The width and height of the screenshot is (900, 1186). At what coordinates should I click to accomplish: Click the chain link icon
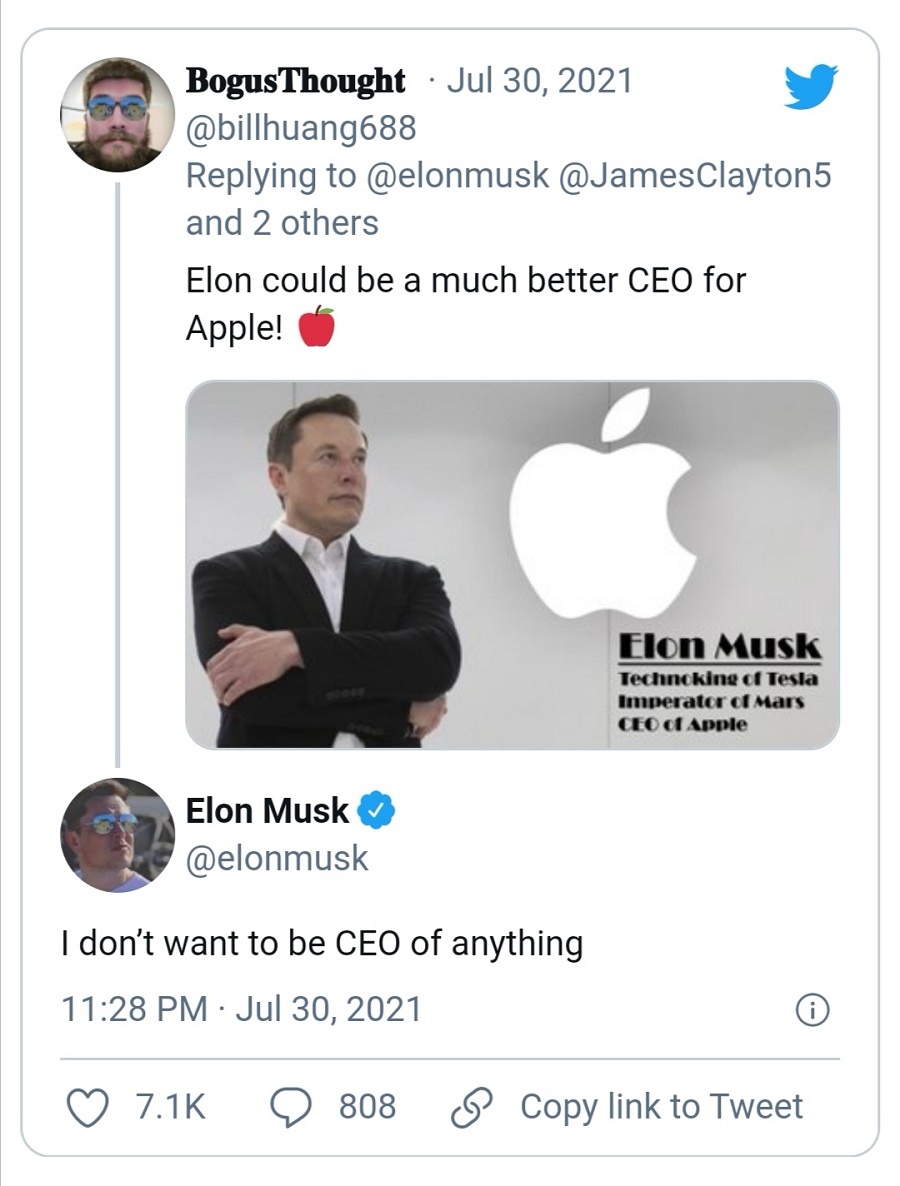click(471, 1107)
